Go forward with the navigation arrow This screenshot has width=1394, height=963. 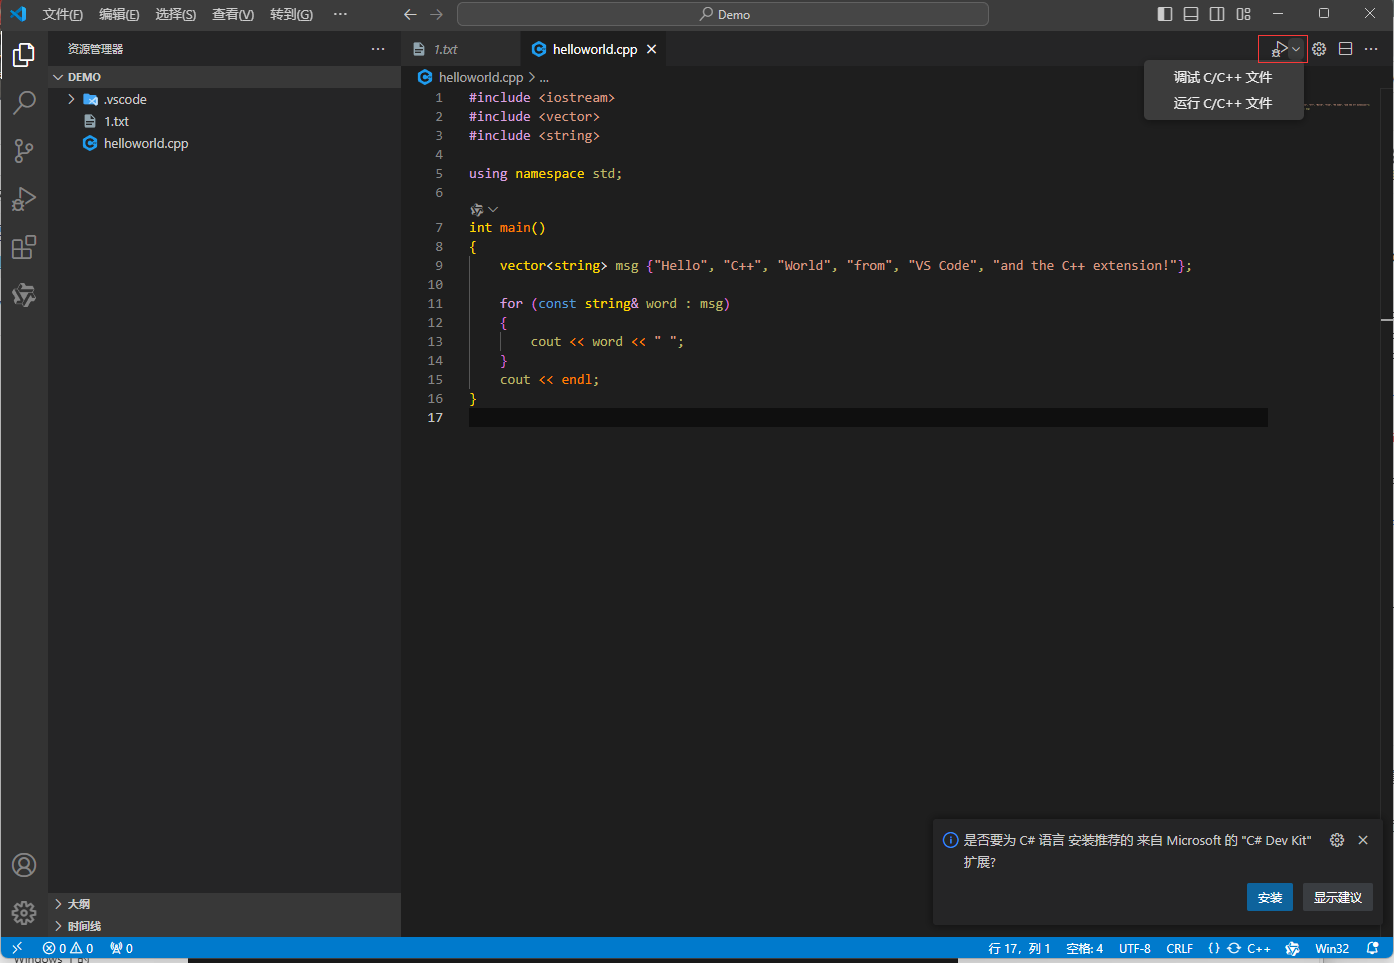[436, 14]
